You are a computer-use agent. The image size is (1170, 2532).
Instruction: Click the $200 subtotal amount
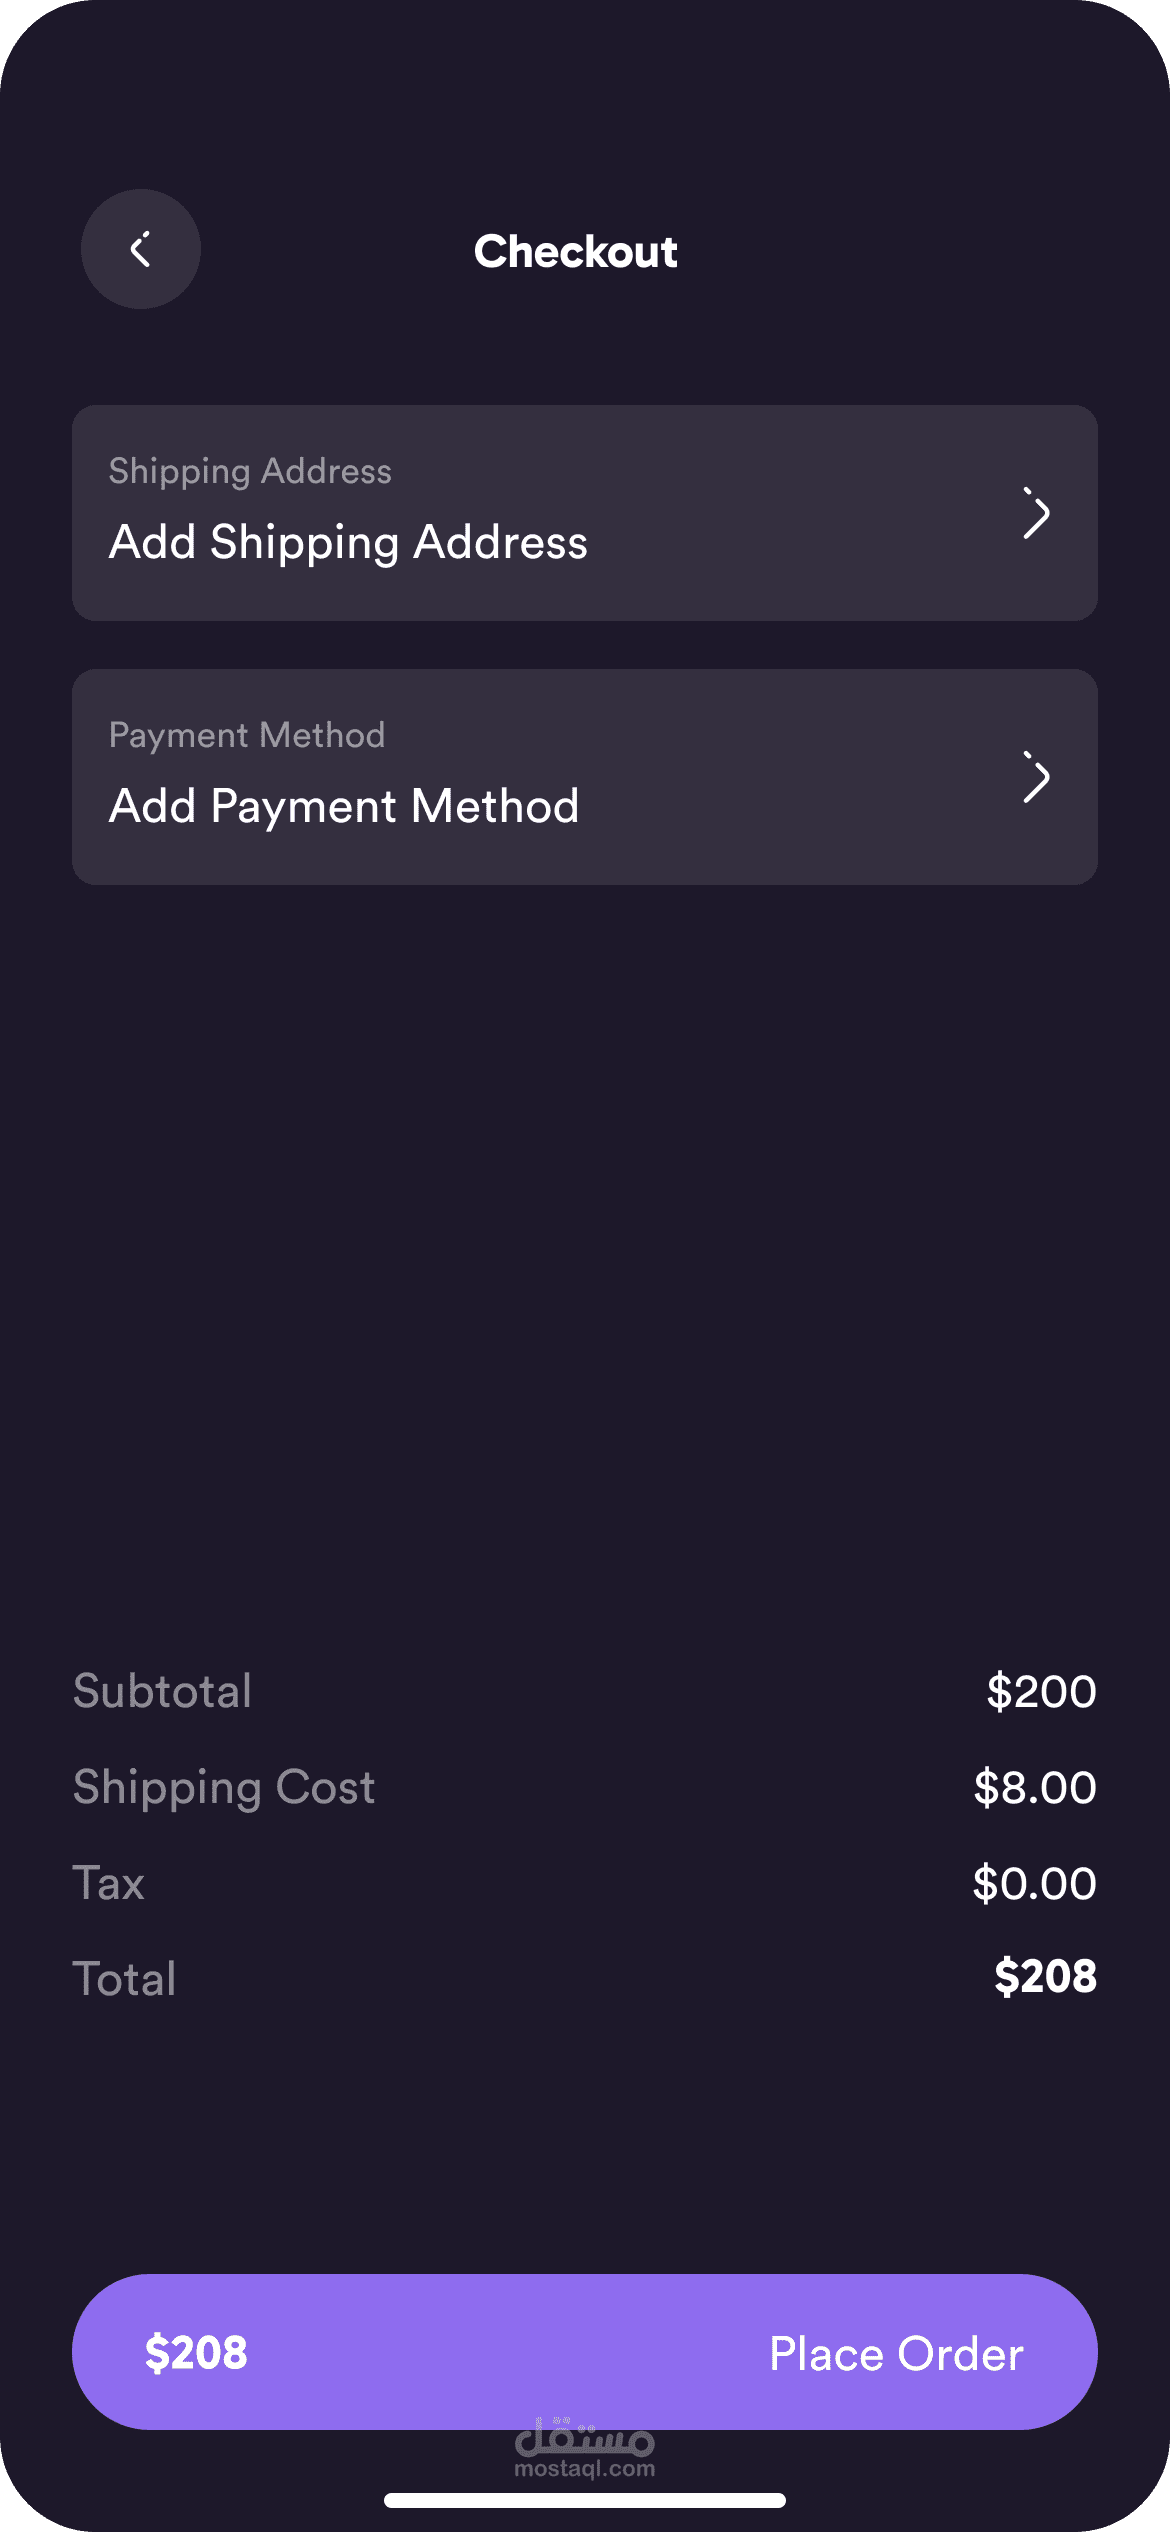(x=1041, y=1691)
